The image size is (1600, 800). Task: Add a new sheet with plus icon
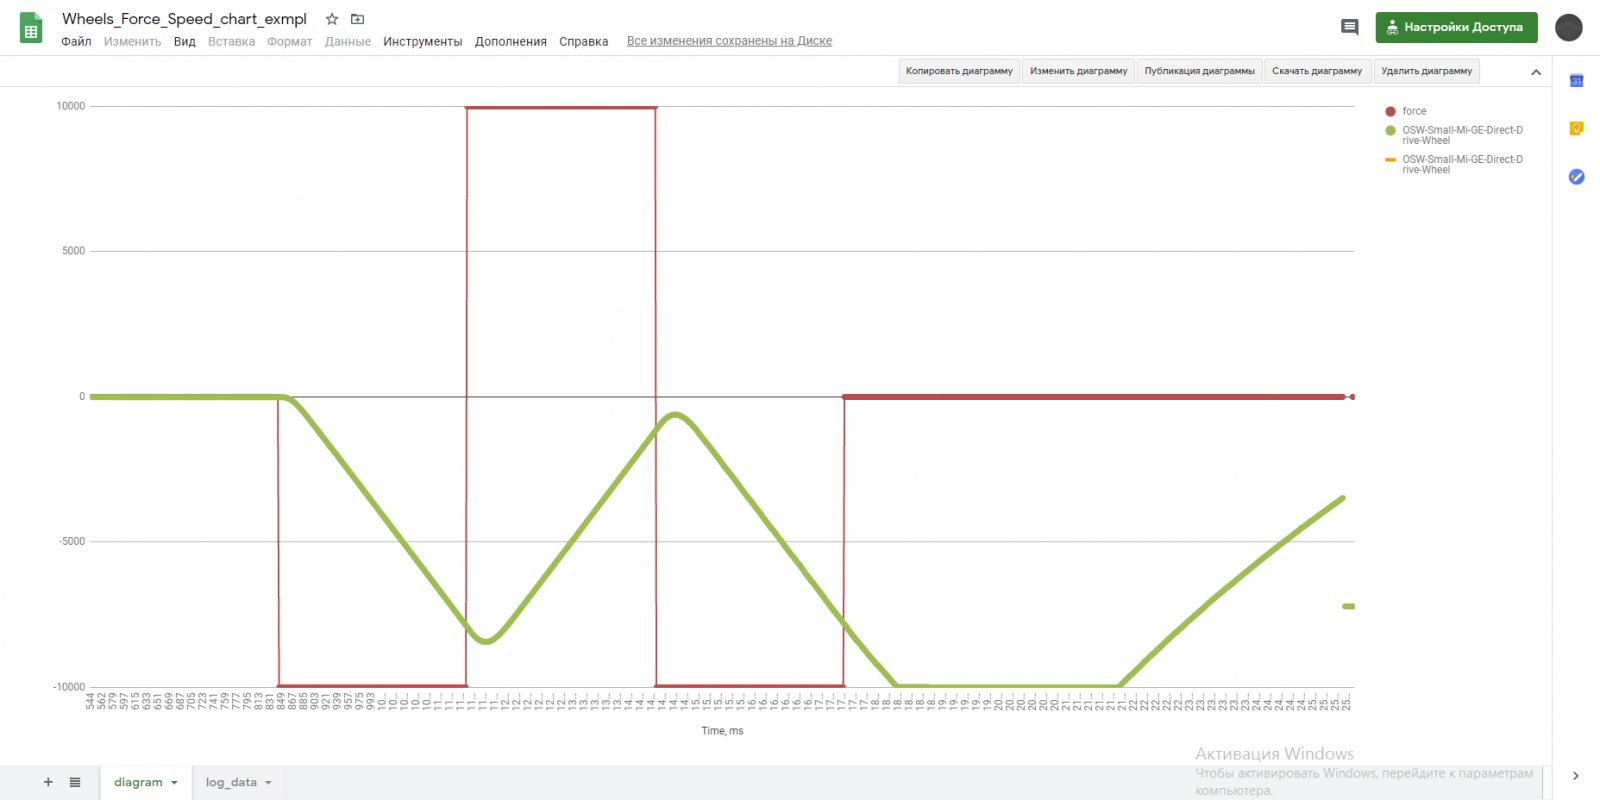[47, 782]
